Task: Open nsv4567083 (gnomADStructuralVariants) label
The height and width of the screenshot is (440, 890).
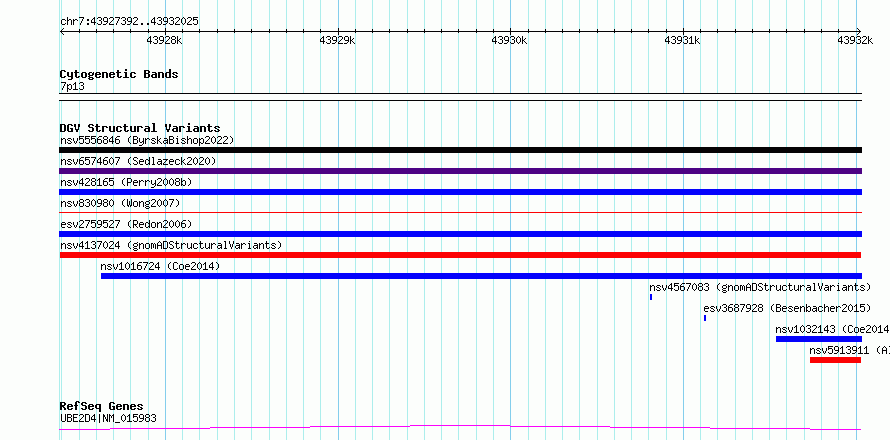Action: tap(760, 287)
